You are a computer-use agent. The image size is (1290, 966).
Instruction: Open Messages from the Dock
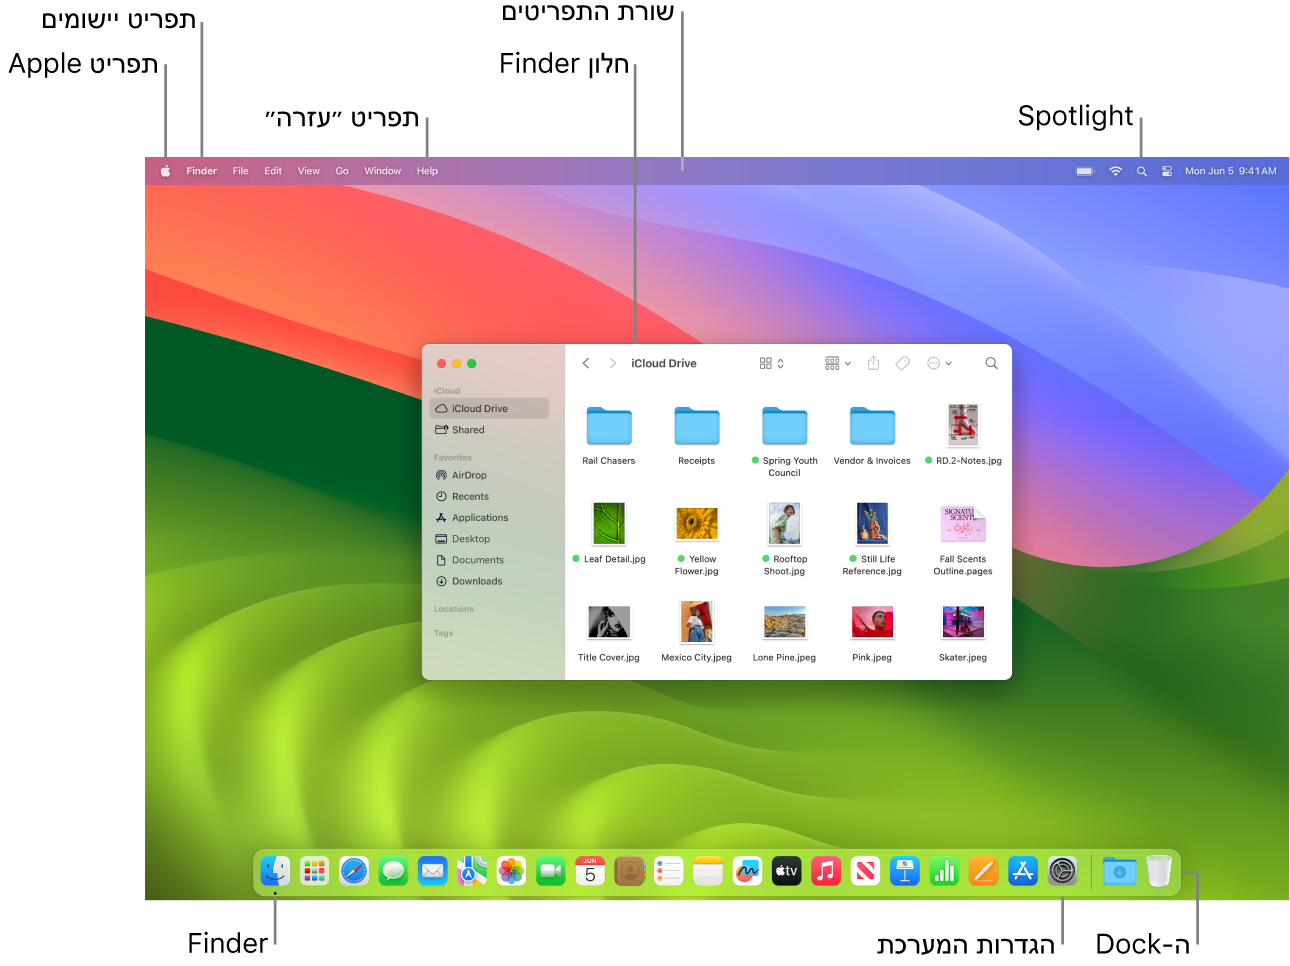point(393,871)
